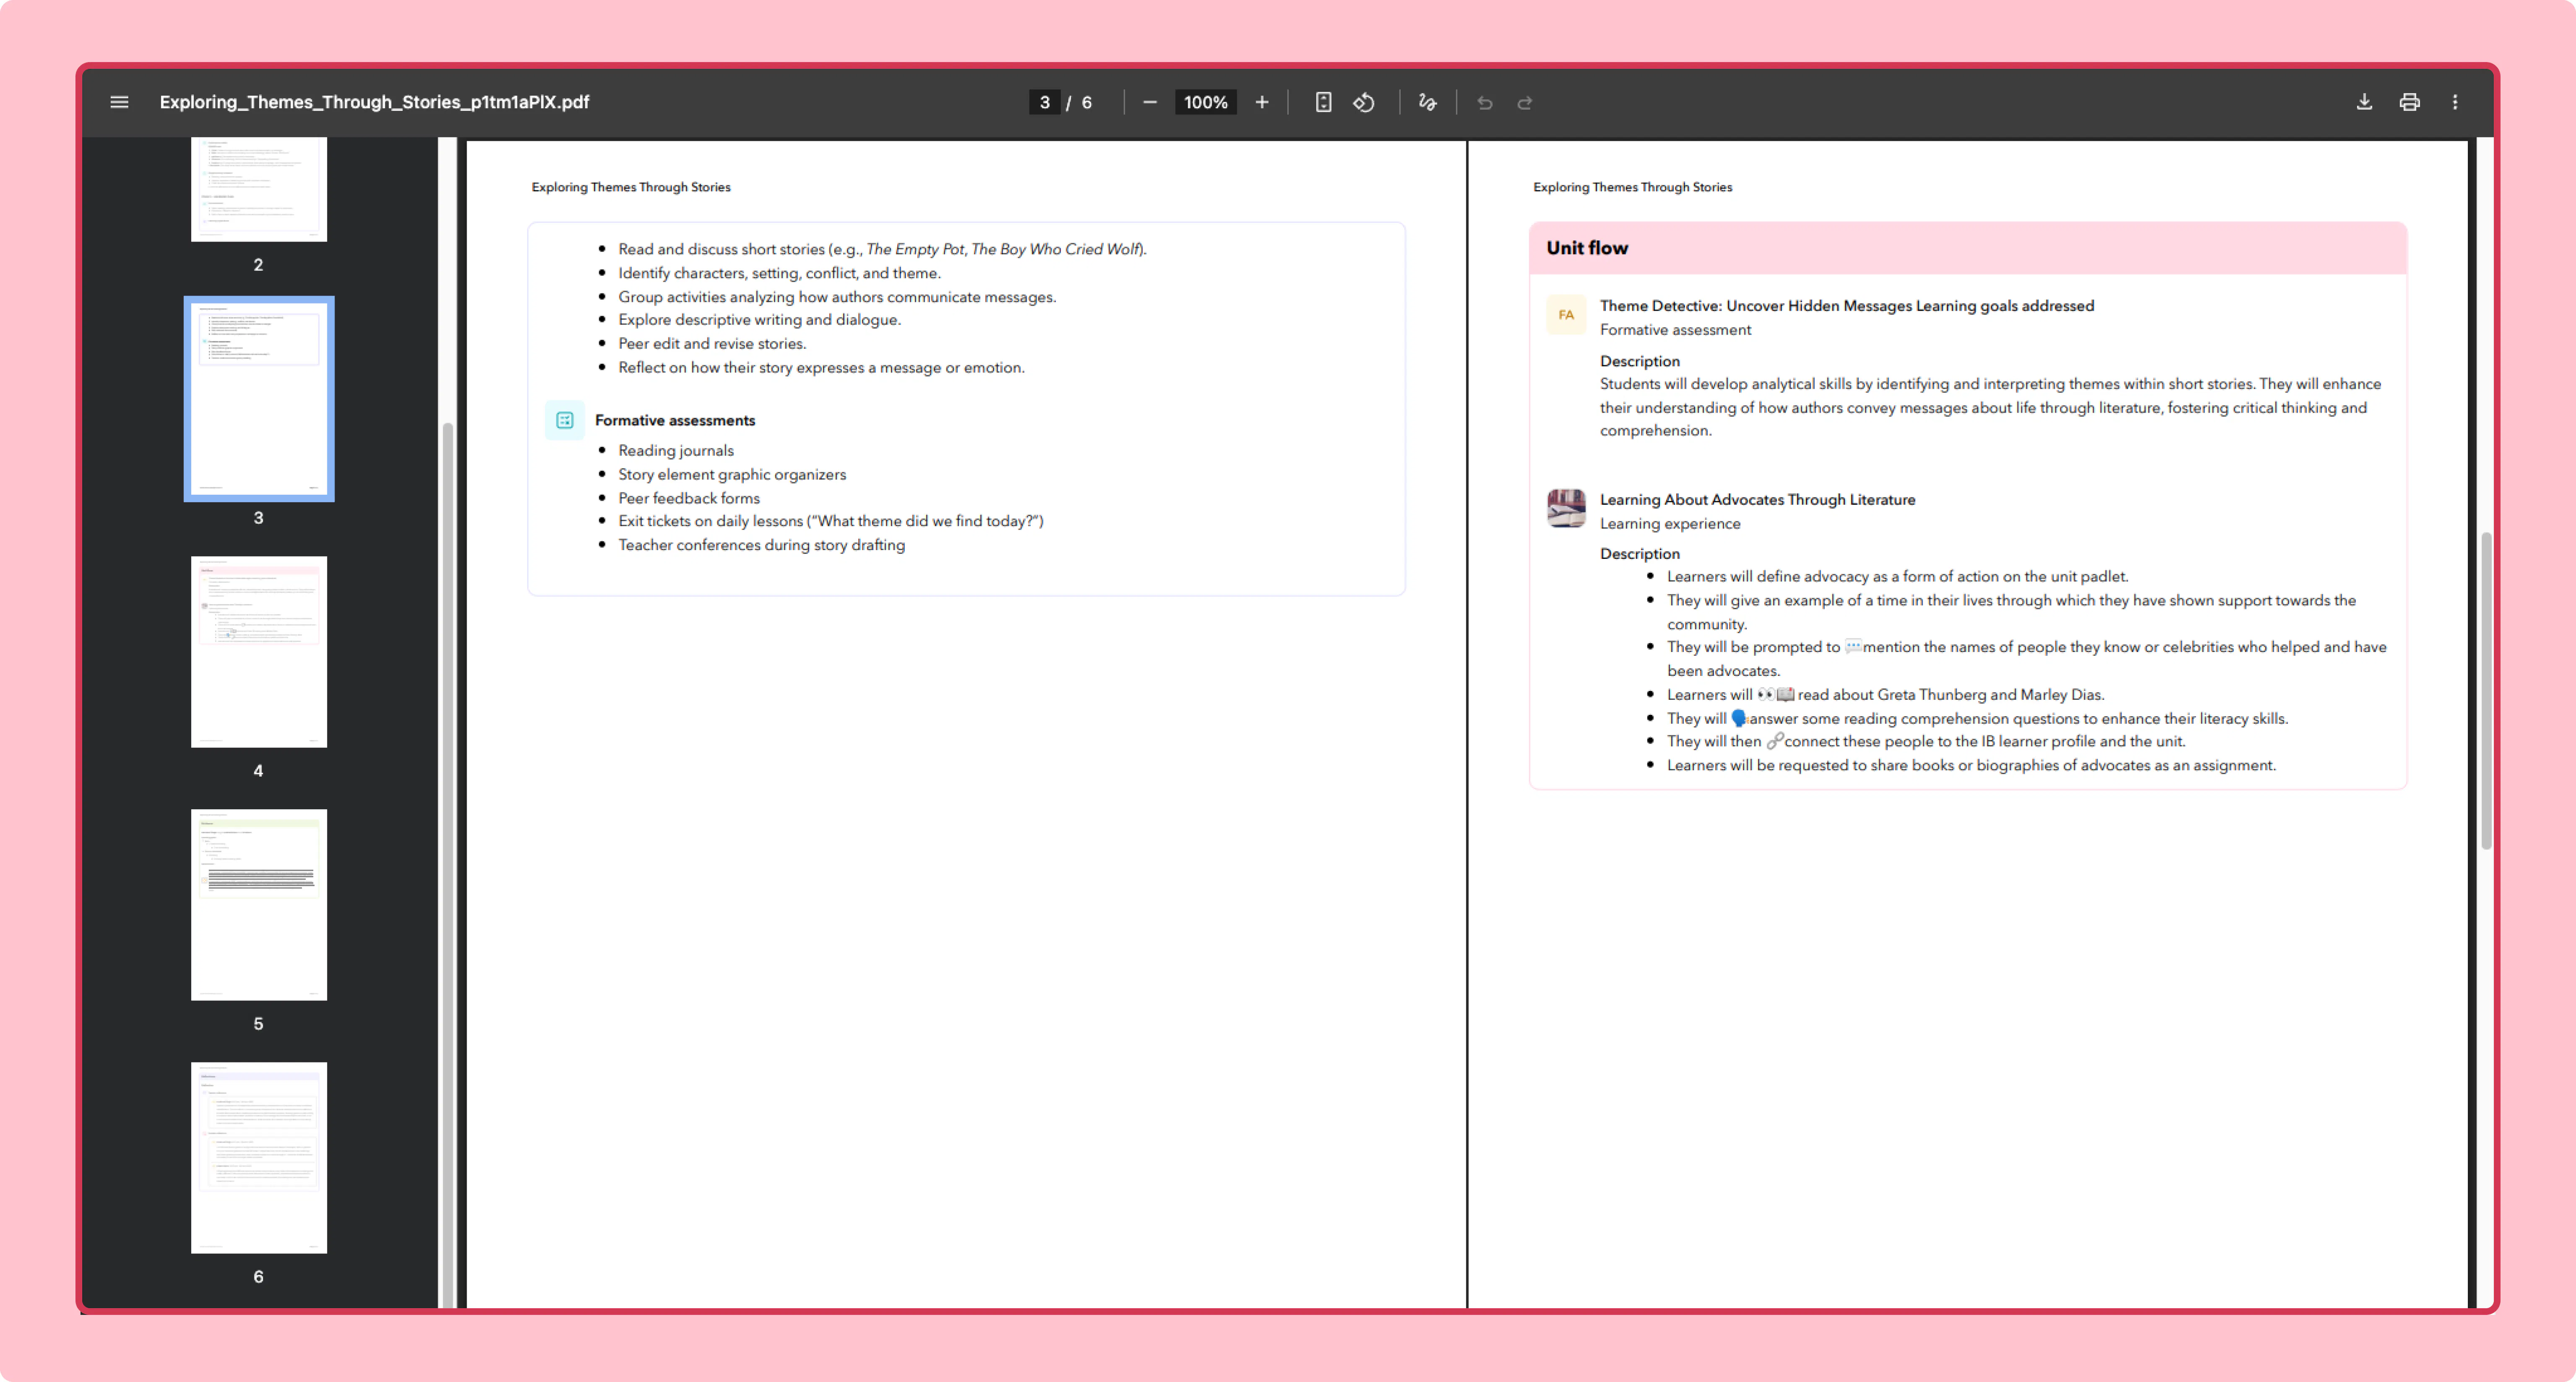This screenshot has height=1382, width=2576.
Task: Click the reading comprehension questions bullet
Action: pos(1978,719)
